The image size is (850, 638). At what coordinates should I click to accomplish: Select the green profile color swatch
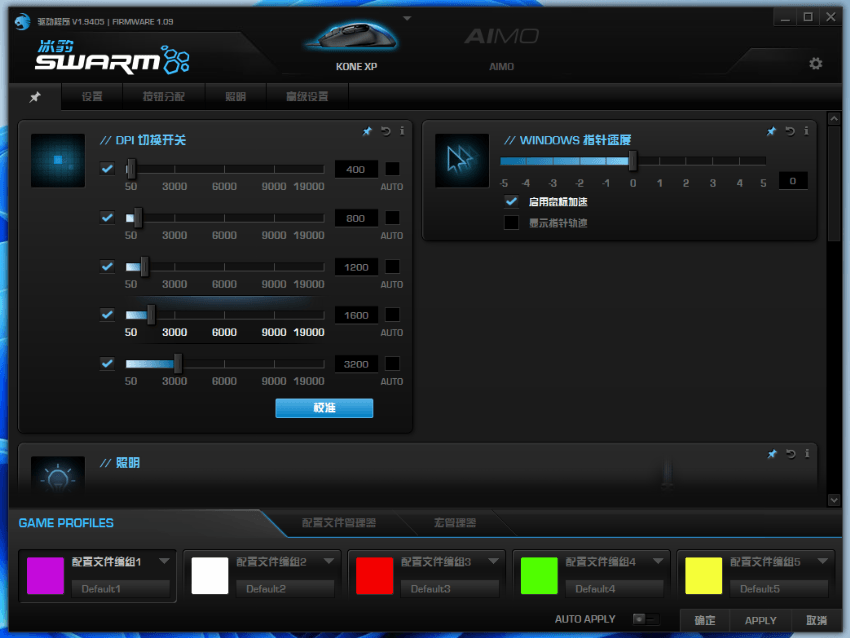click(x=539, y=576)
